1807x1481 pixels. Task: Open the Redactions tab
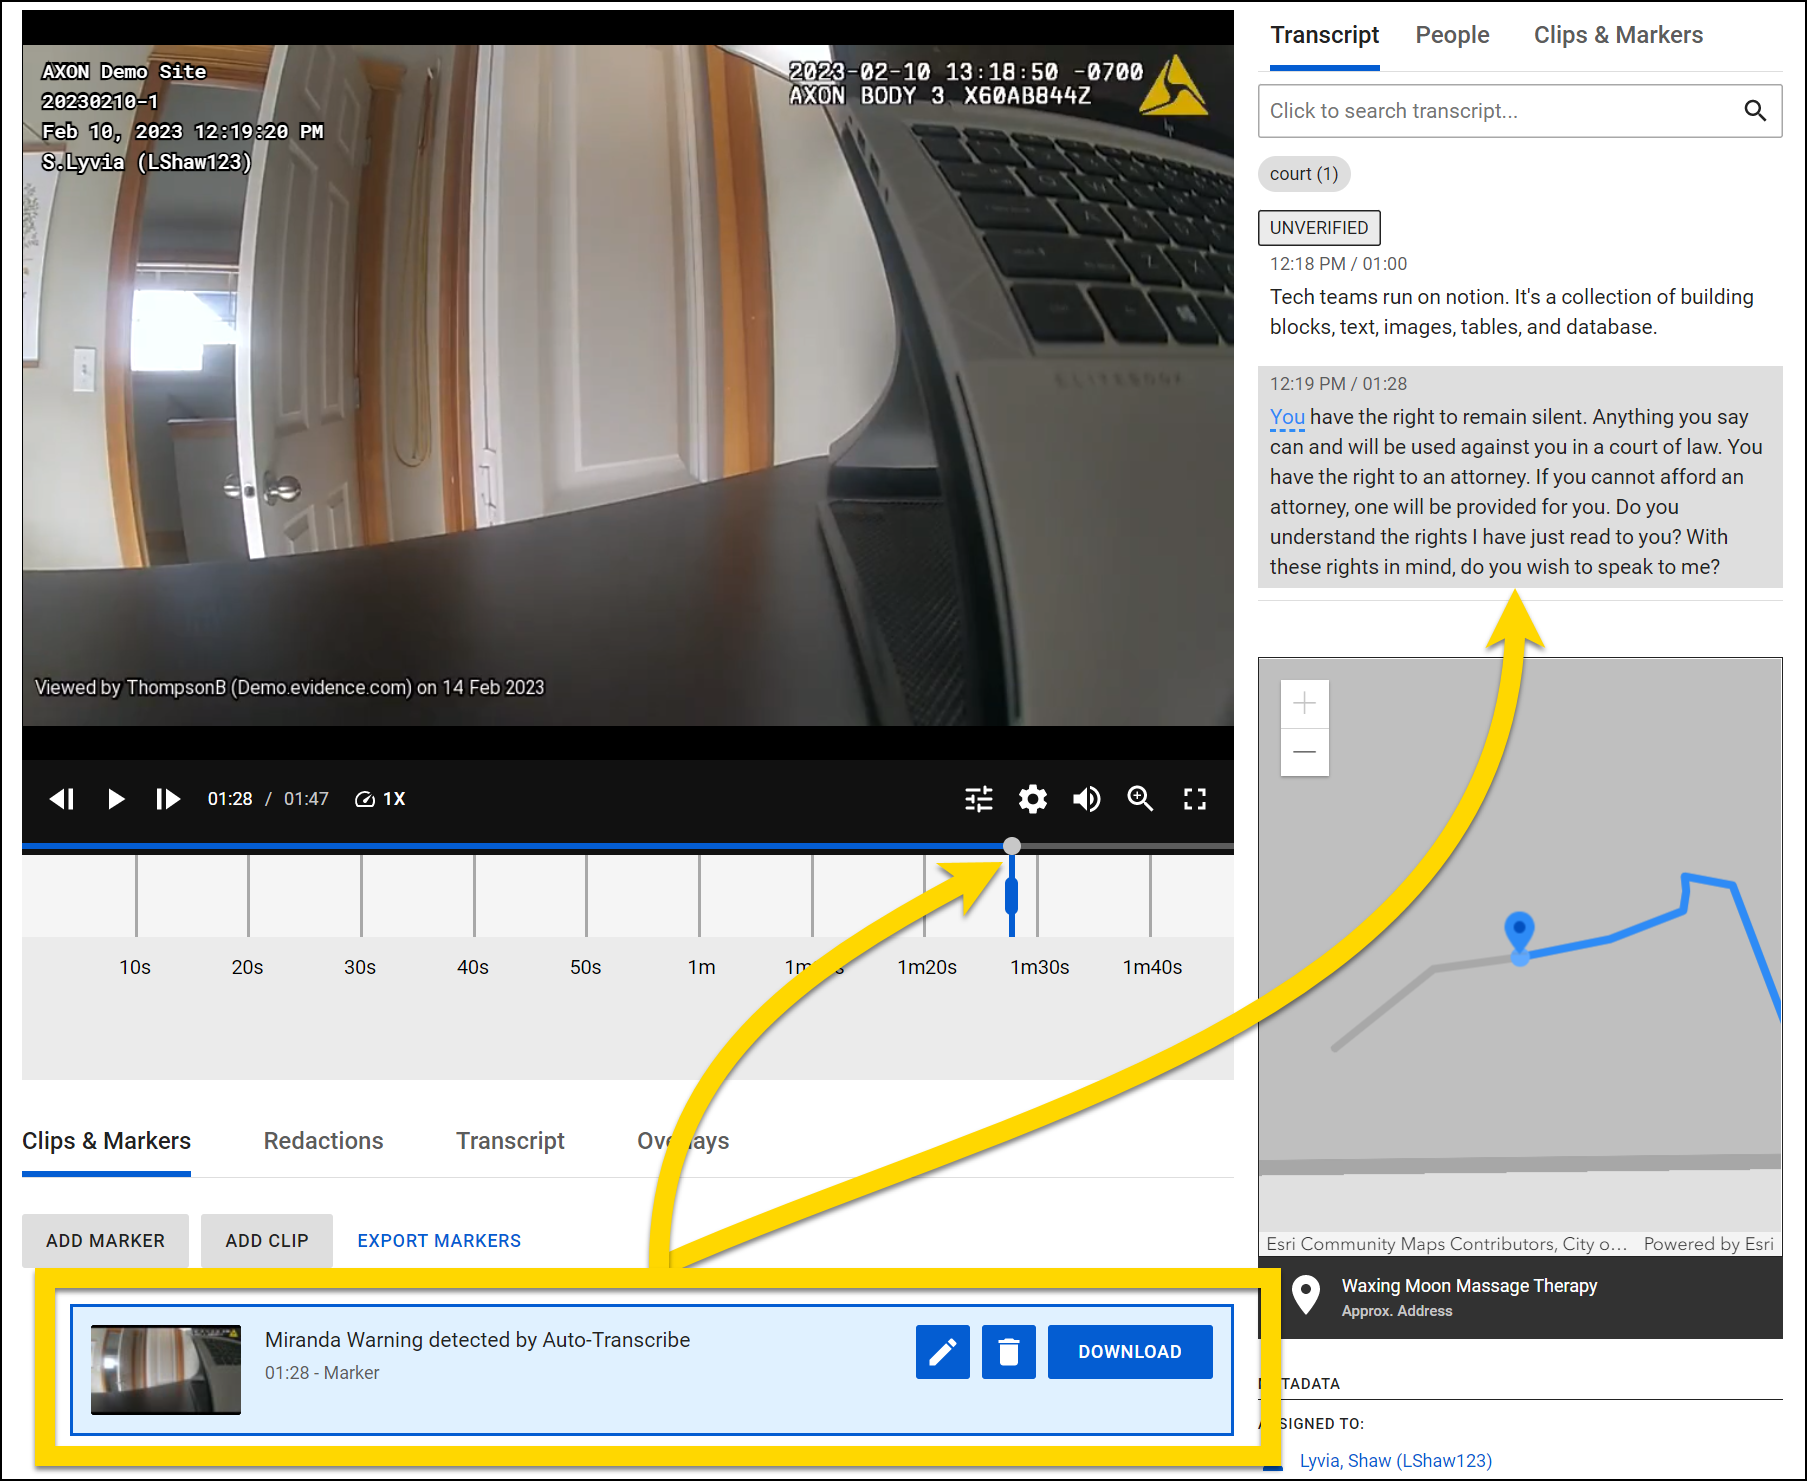coord(323,1141)
